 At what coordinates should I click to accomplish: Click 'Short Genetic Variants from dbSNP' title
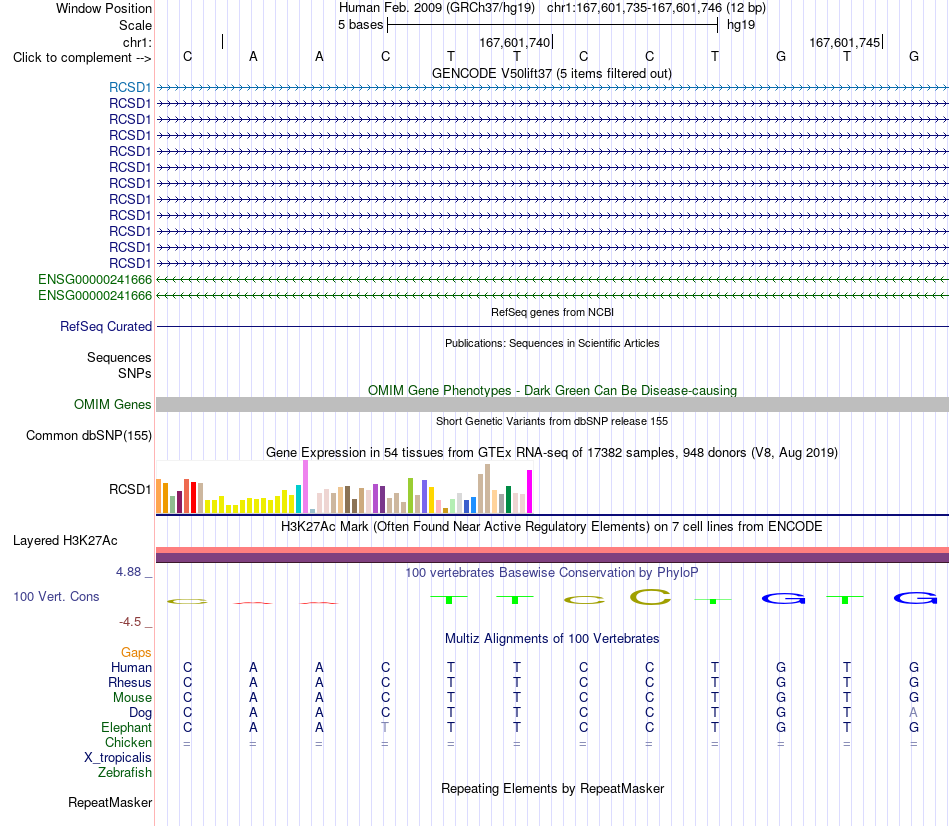552,421
